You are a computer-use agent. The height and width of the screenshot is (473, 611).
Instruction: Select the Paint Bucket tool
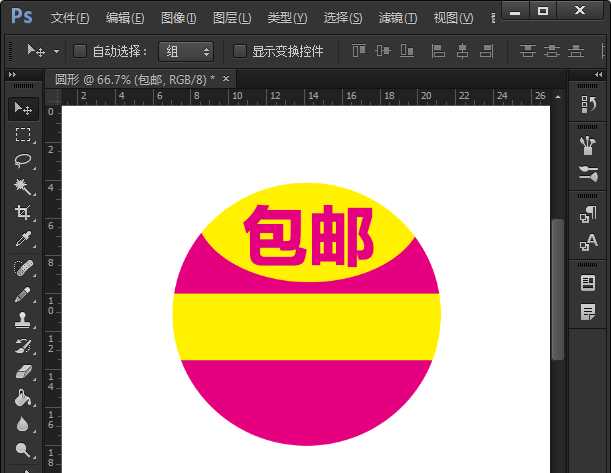tap(23, 398)
